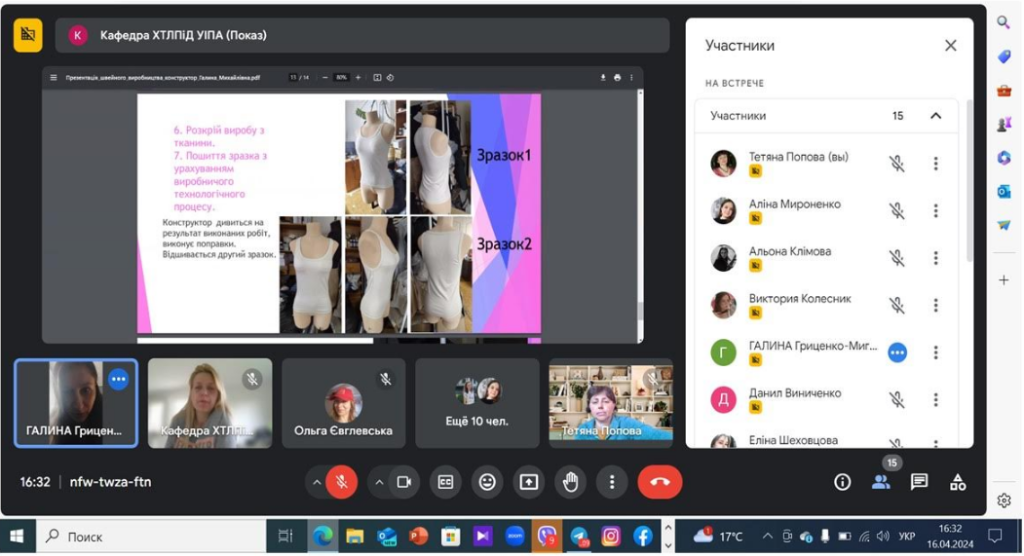Mute Виктория Колесник's microphone icon
The height and width of the screenshot is (556, 1024).
tap(897, 305)
